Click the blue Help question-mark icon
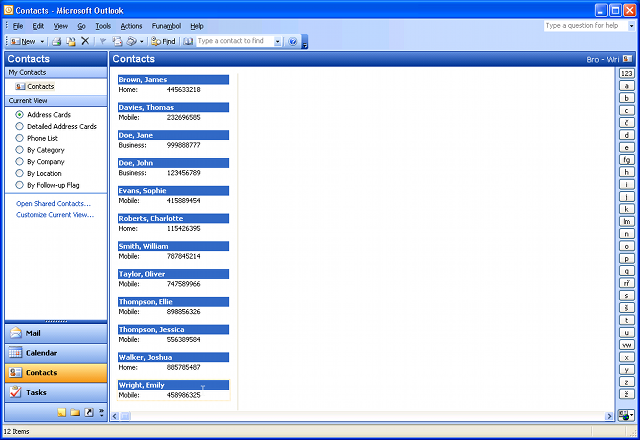The height and width of the screenshot is (440, 640). coord(293,41)
